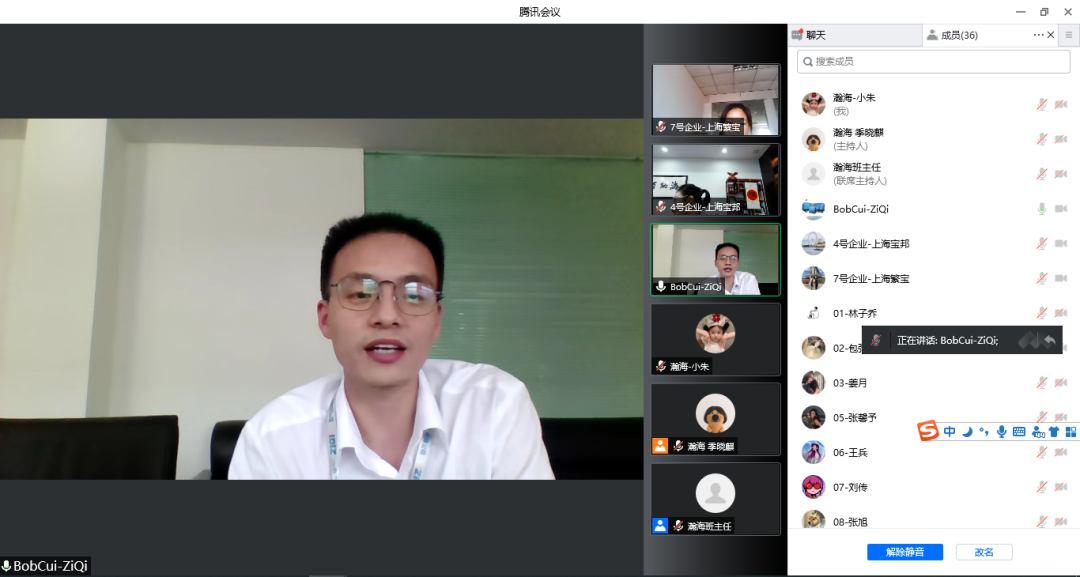Screen dimensions: 1080x577
Task: Click the 搜索成员 search field
Action: (x=933, y=62)
